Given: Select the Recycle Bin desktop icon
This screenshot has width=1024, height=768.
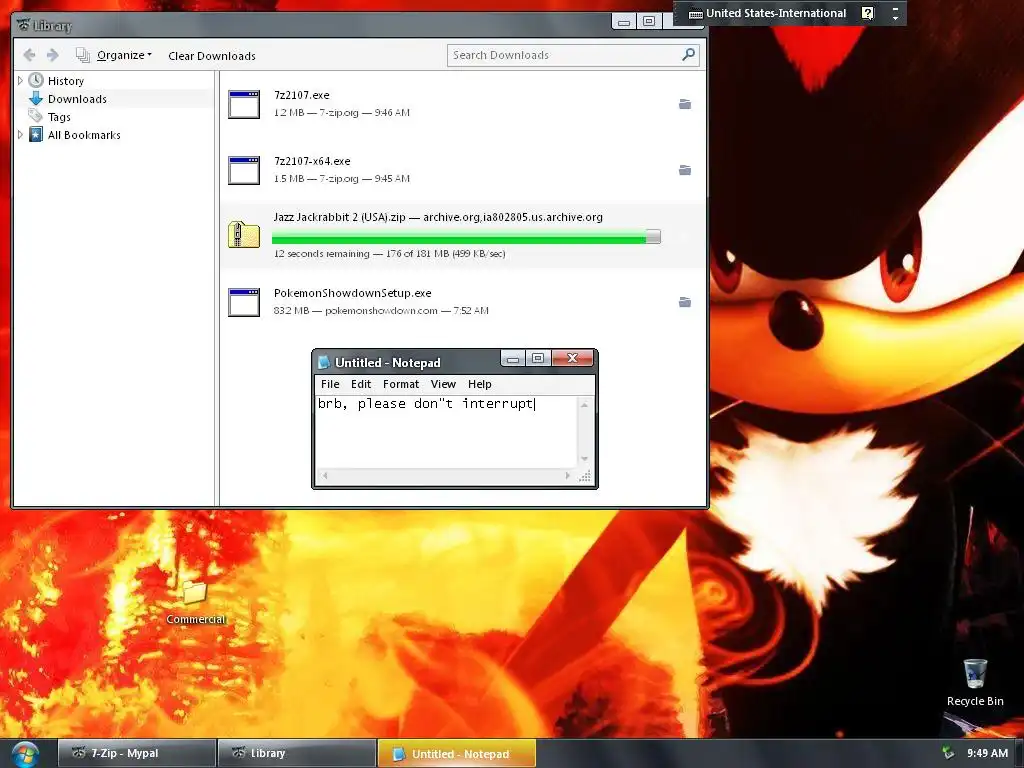Looking at the screenshot, I should coord(975,682).
